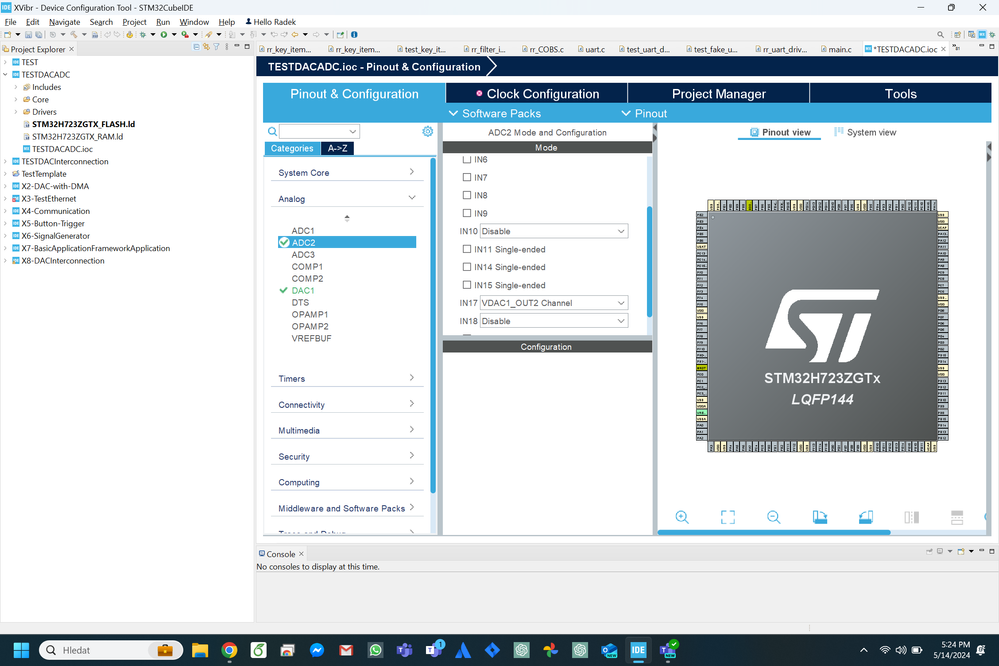Enable the IN7 checkbox
999x666 pixels.
(467, 177)
